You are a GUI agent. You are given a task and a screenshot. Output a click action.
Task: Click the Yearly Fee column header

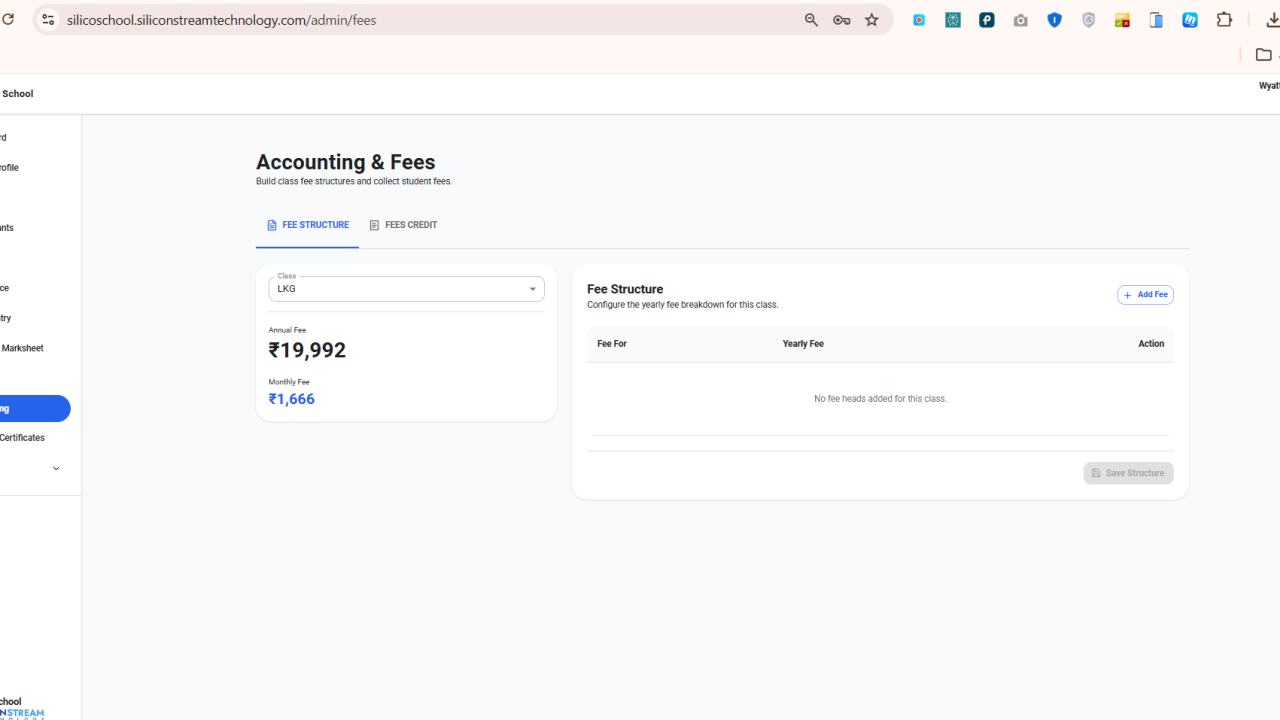pos(803,344)
